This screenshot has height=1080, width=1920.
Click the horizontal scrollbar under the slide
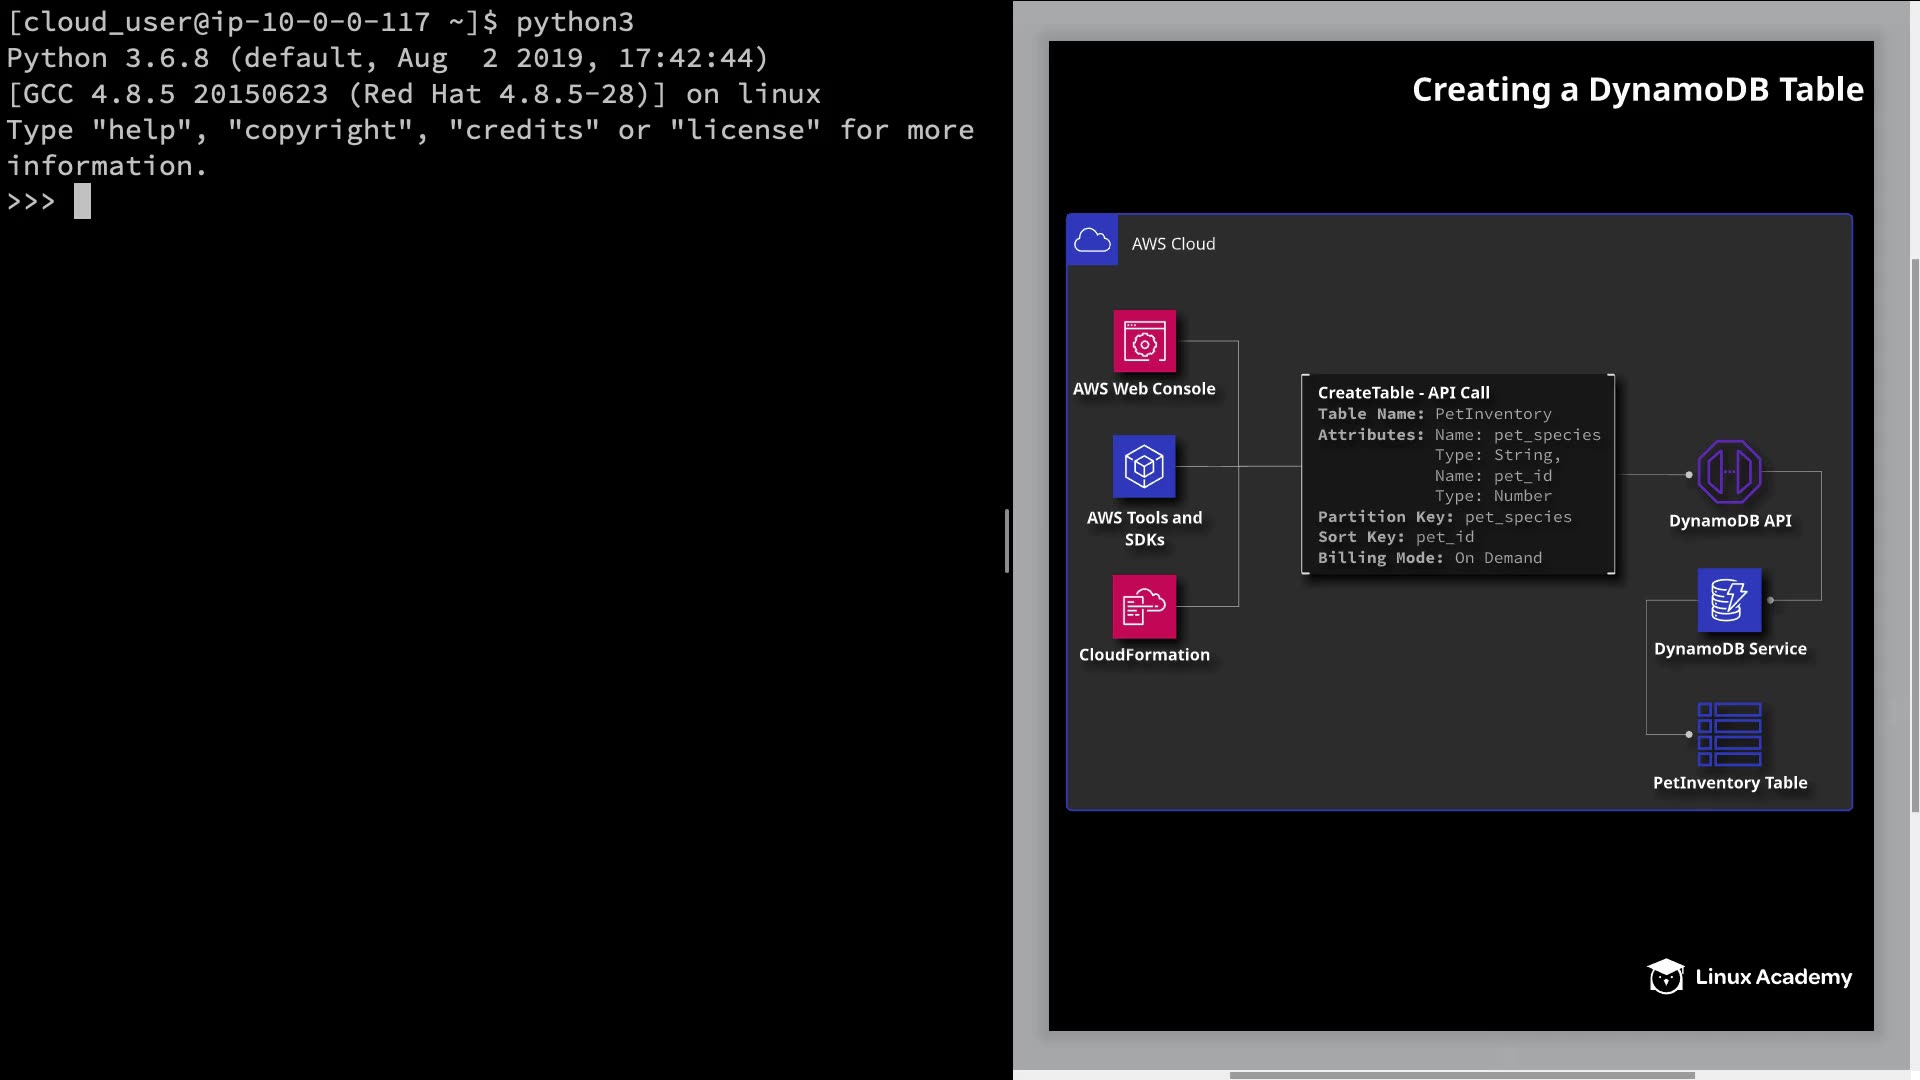[1460, 1075]
